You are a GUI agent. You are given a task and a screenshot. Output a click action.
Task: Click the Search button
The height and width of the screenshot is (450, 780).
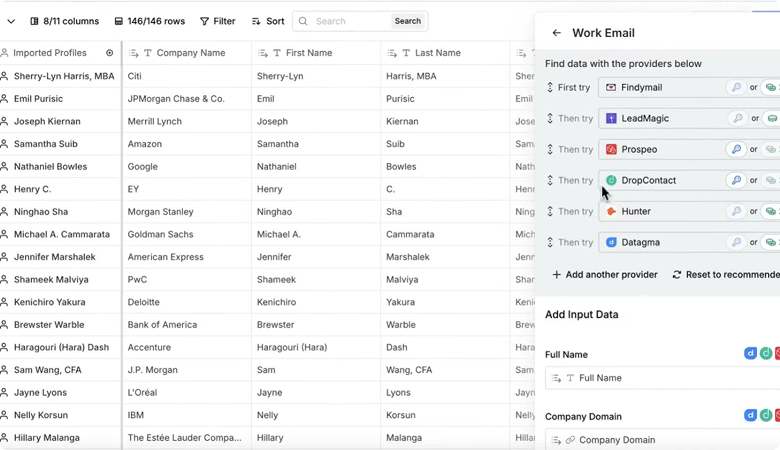point(407,21)
